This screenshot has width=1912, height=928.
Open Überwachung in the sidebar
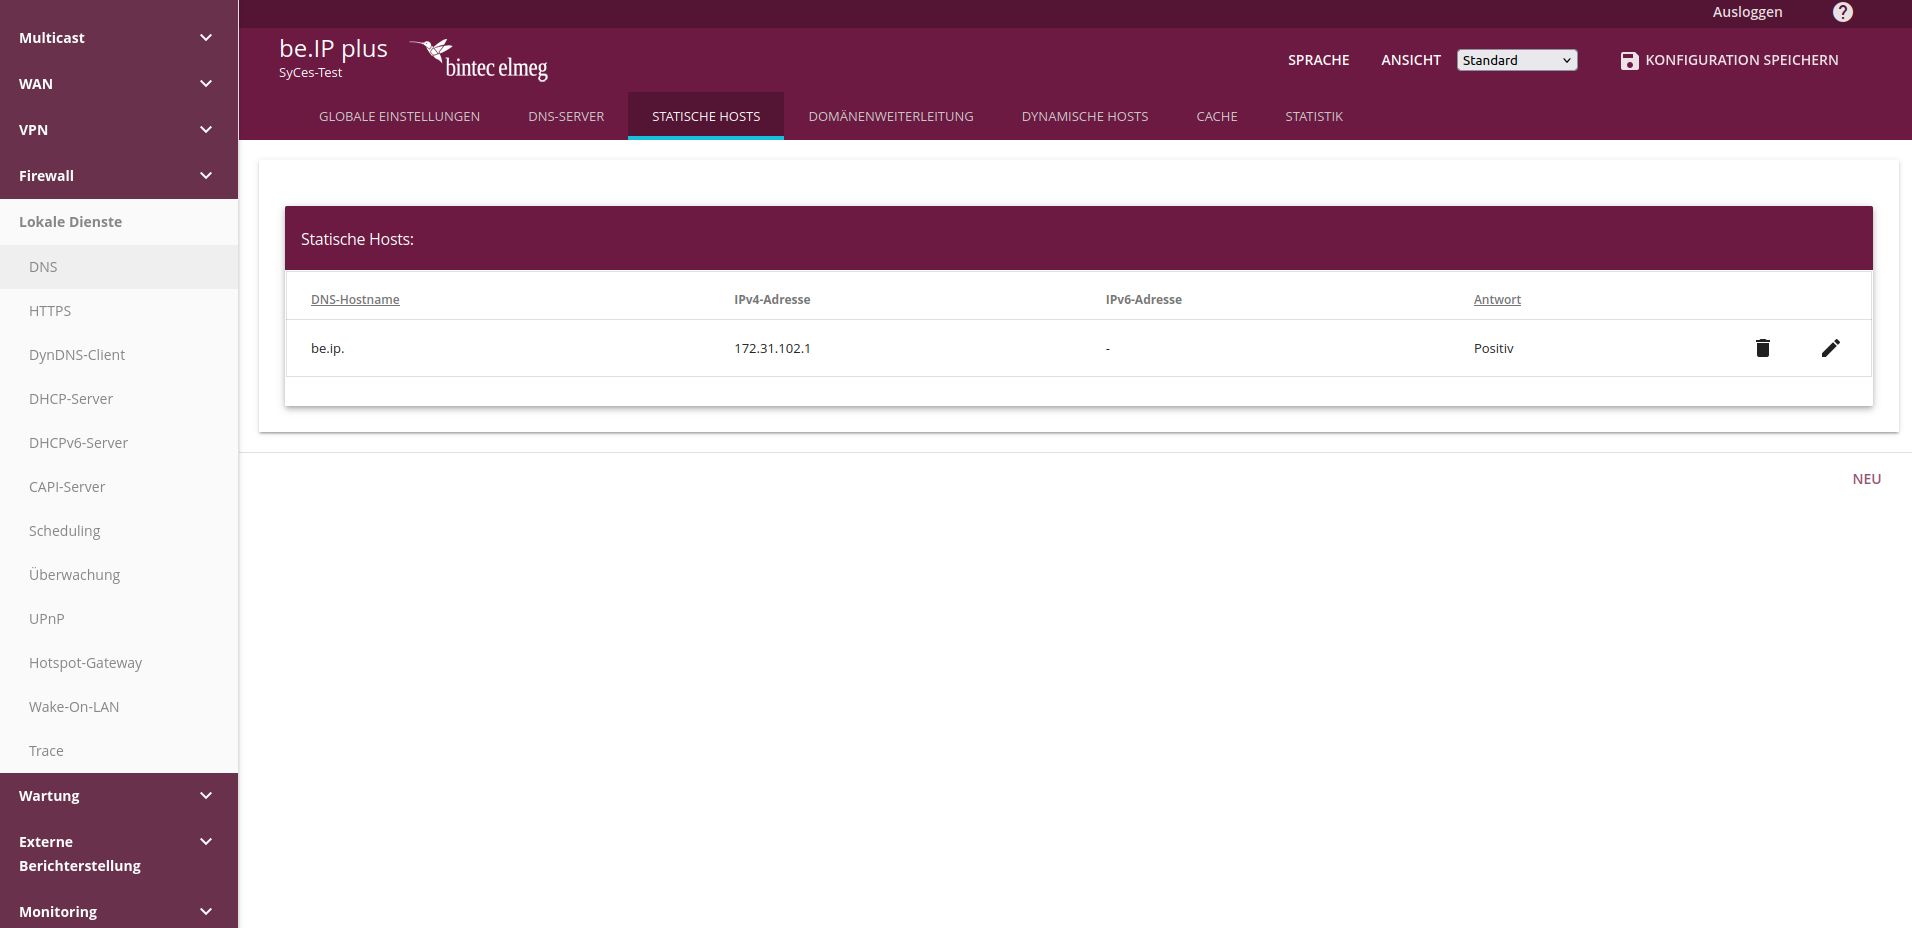point(119,575)
